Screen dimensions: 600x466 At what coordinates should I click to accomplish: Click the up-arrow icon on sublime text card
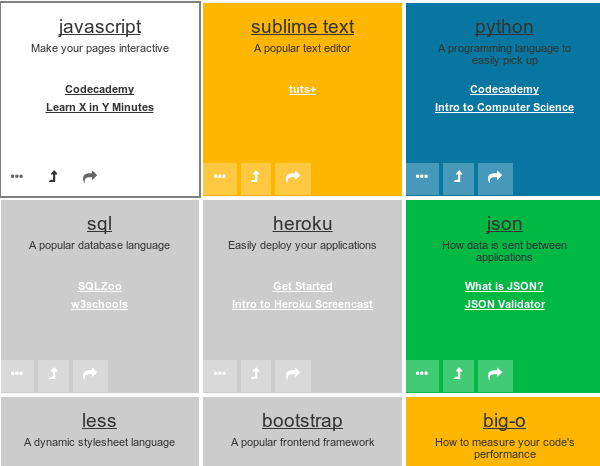[x=256, y=176]
